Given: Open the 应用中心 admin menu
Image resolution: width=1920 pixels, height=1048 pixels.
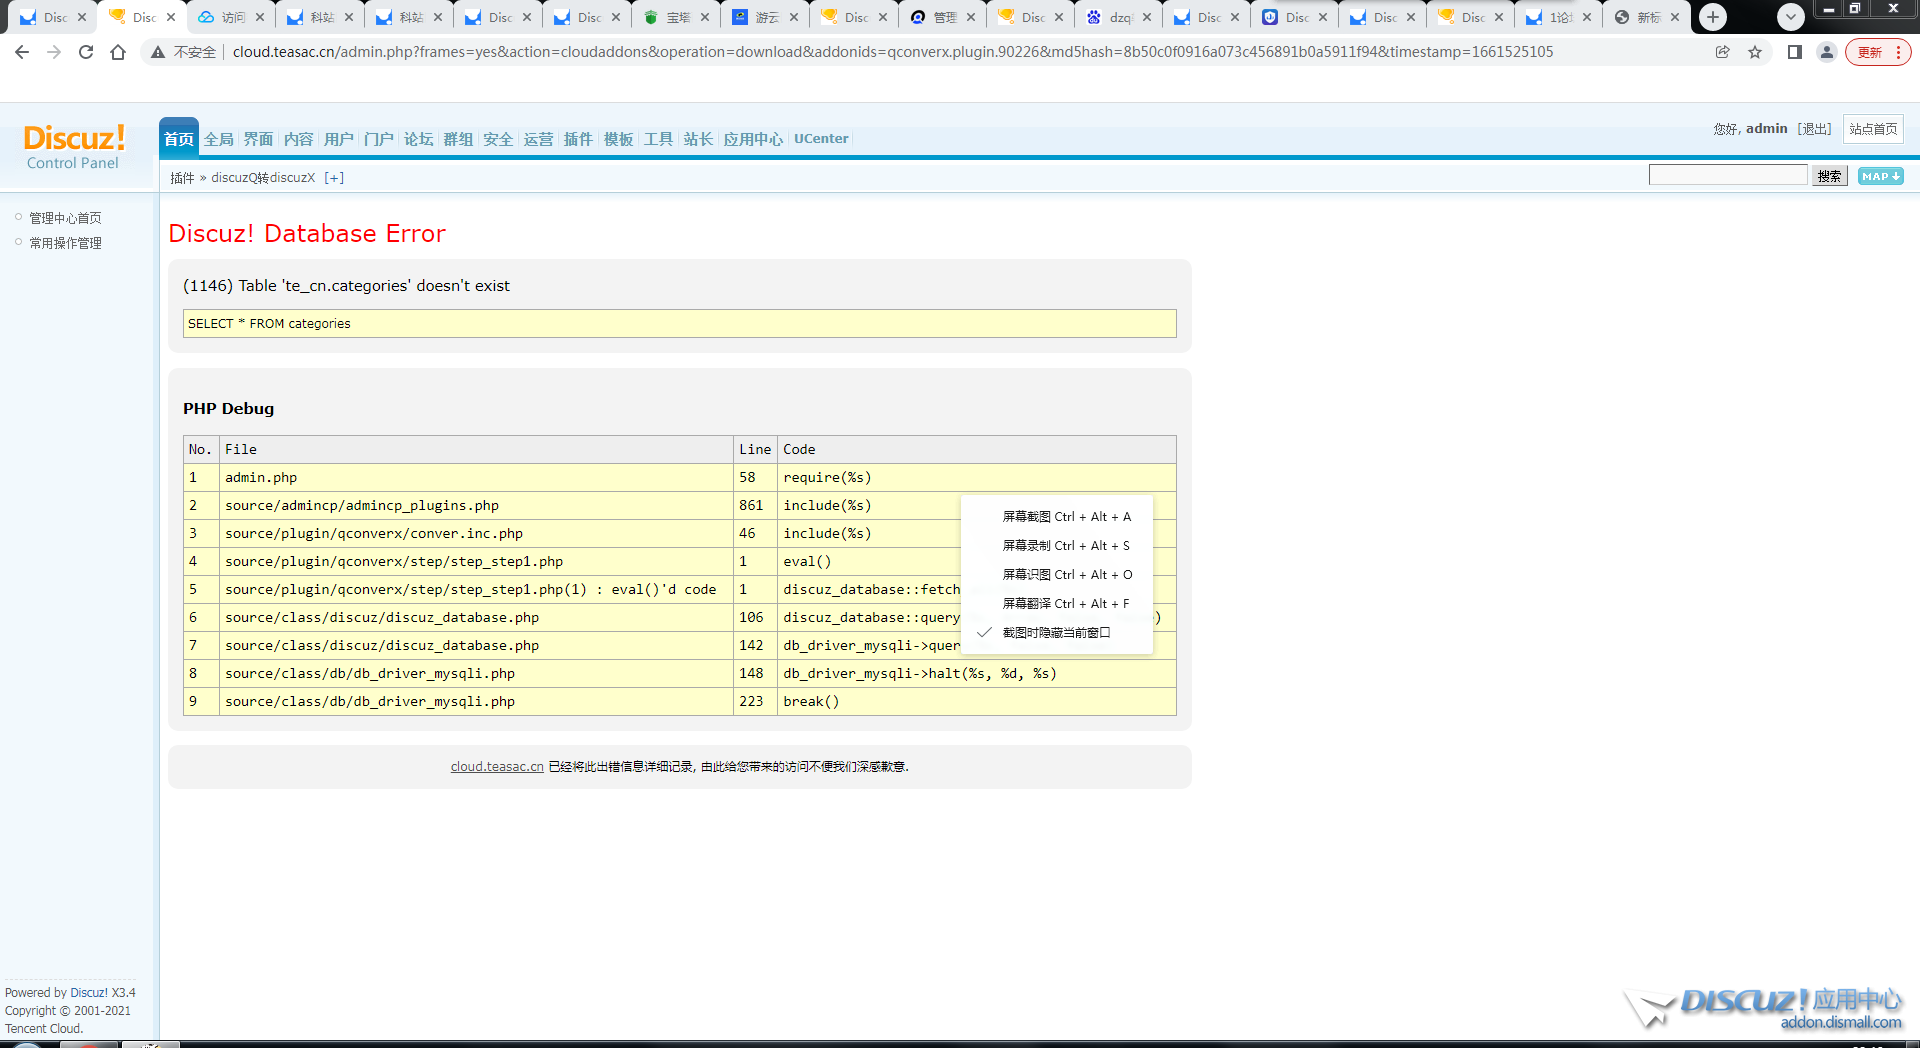Looking at the screenshot, I should tap(754, 139).
